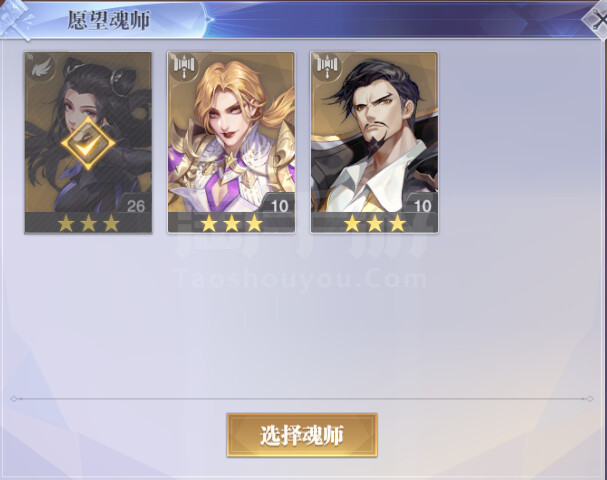Select the blonde-haired soul master card
607x480 pixels.
pyautogui.click(x=231, y=142)
